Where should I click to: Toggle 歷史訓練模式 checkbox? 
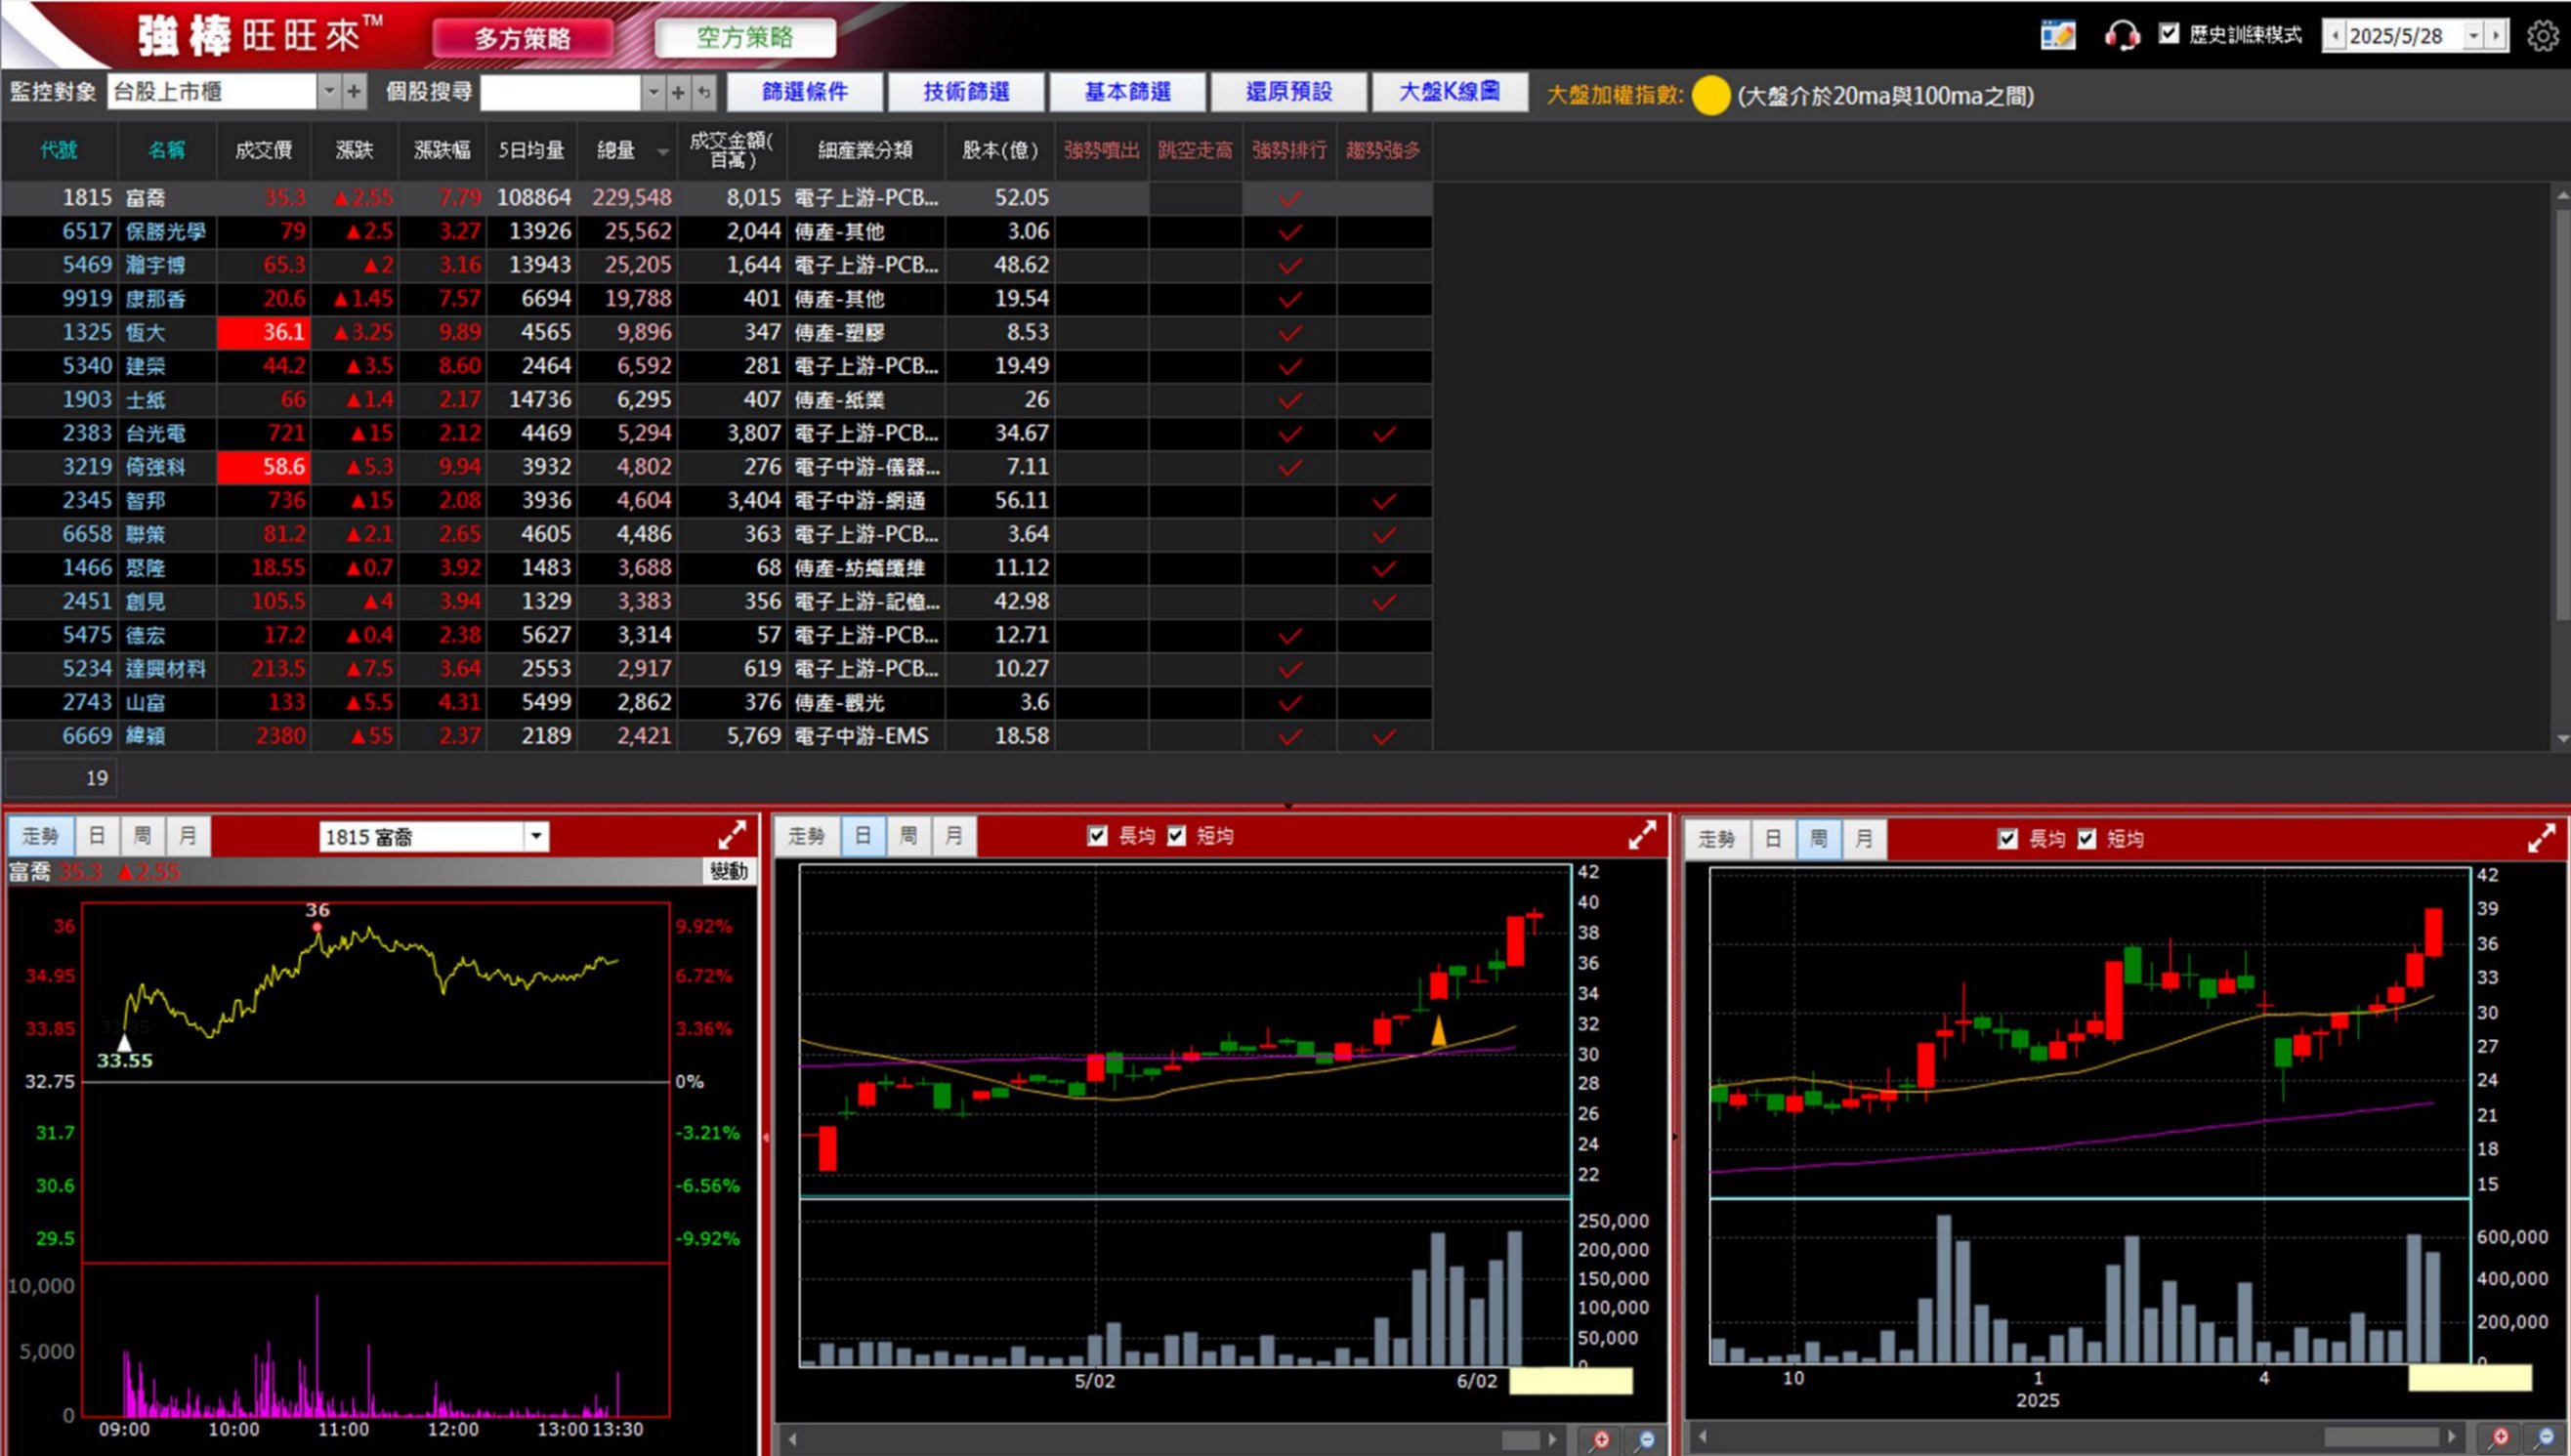click(x=2169, y=34)
